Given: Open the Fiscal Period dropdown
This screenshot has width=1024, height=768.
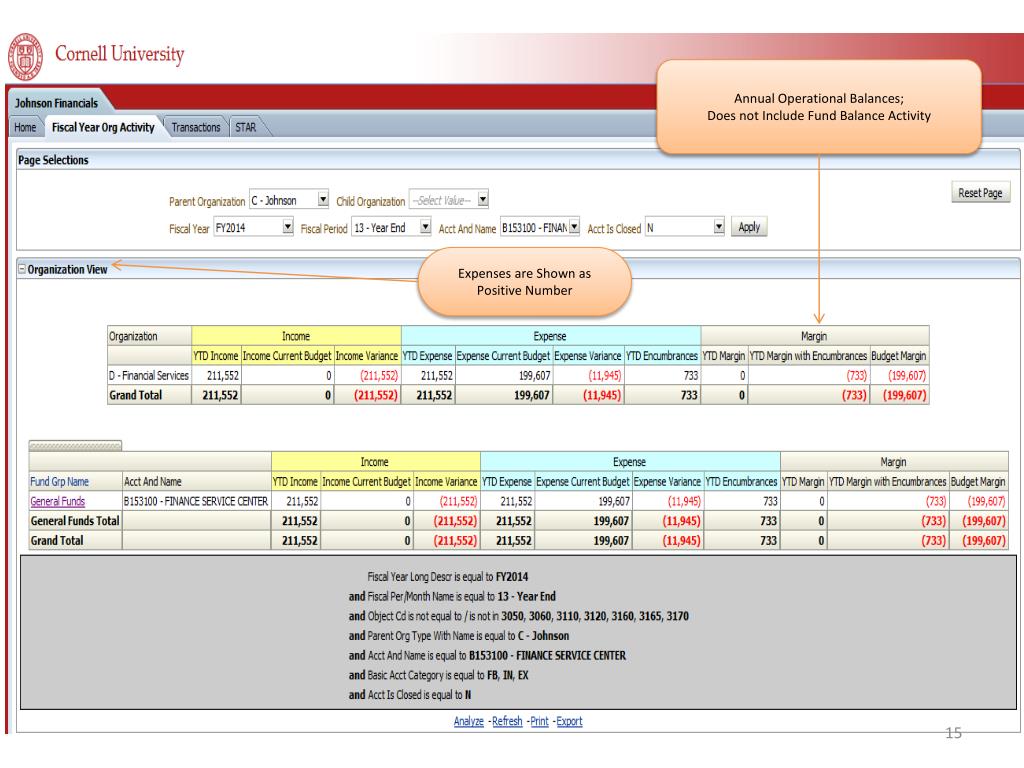Looking at the screenshot, I should coord(426,227).
